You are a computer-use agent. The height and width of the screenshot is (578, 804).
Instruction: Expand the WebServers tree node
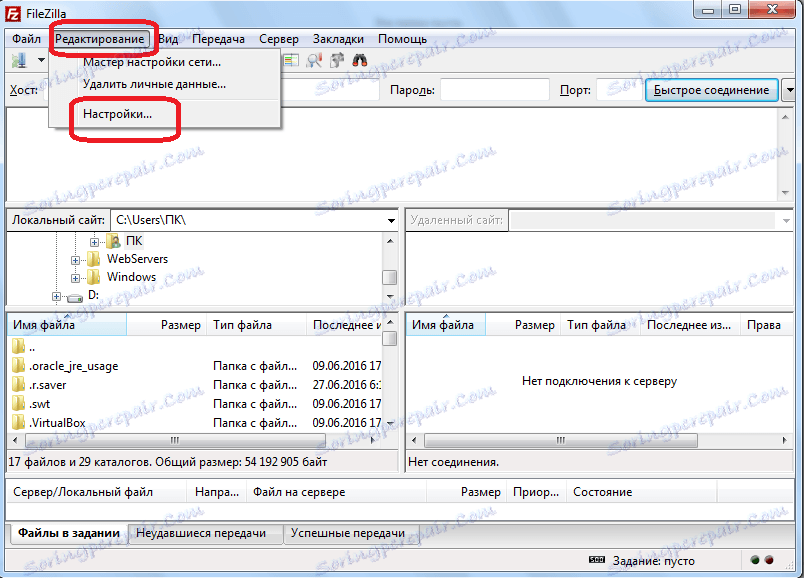(75, 260)
